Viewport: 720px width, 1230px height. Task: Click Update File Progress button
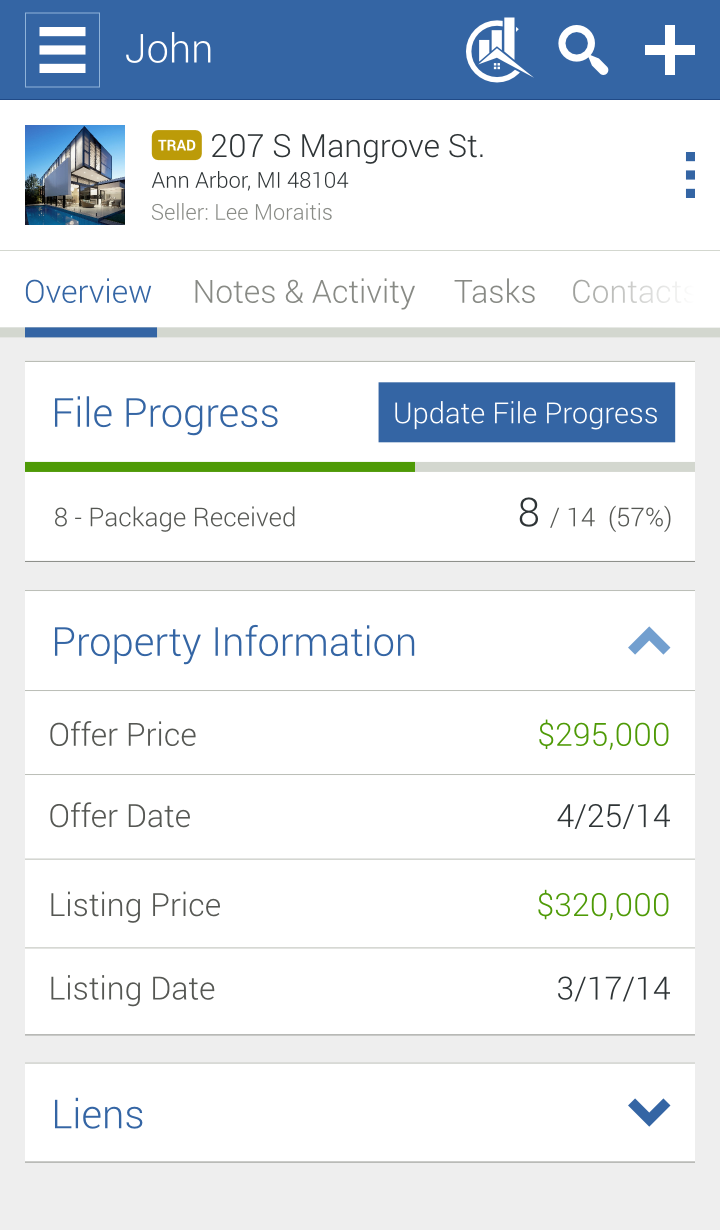(526, 412)
